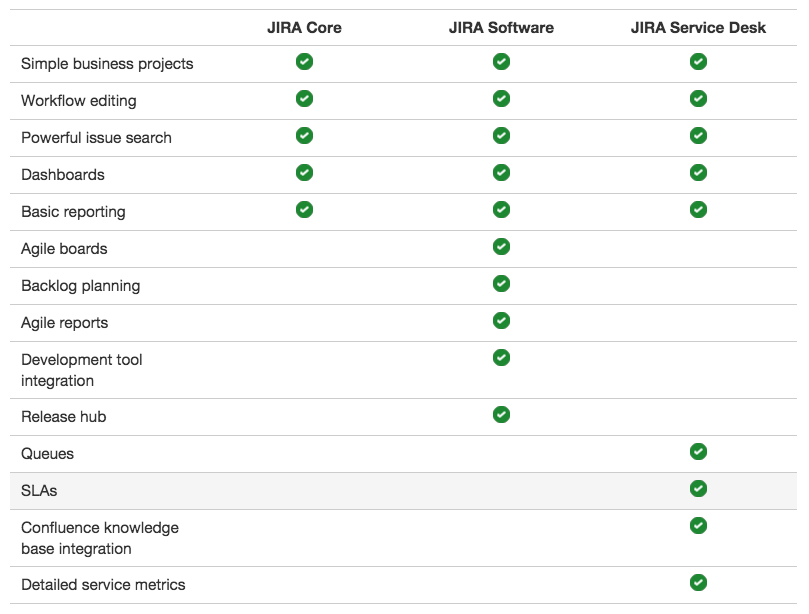Select the JIRA Core column header
Image resolution: width=809 pixels, height=614 pixels.
(304, 27)
